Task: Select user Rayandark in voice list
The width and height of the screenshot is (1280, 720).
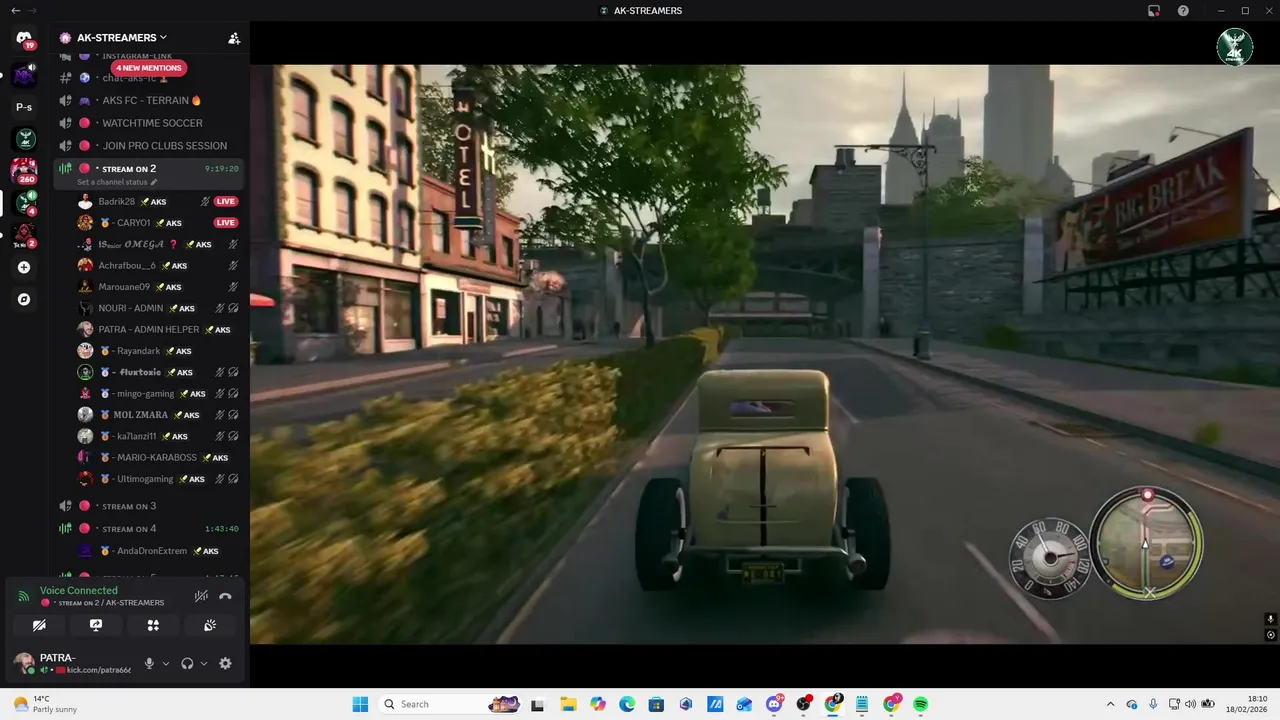Action: coord(158,351)
